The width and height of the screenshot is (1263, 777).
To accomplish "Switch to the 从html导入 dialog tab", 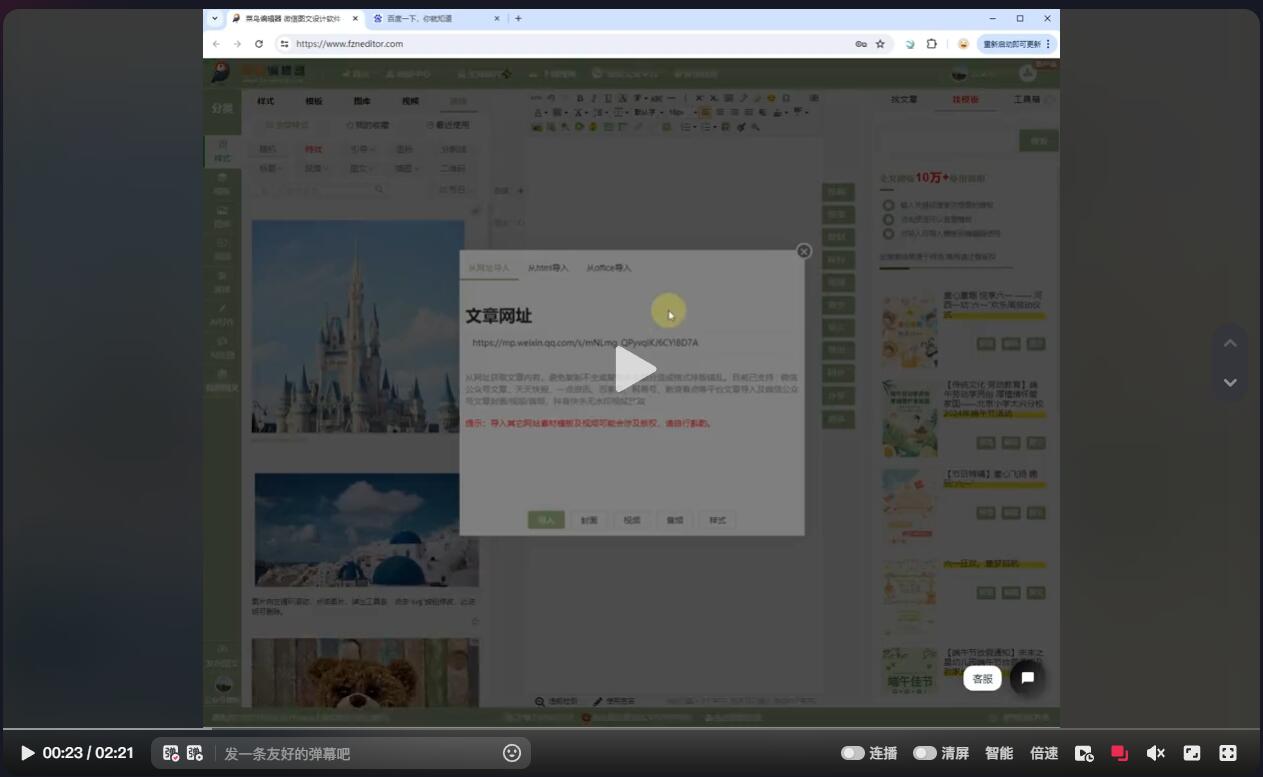I will pos(548,268).
